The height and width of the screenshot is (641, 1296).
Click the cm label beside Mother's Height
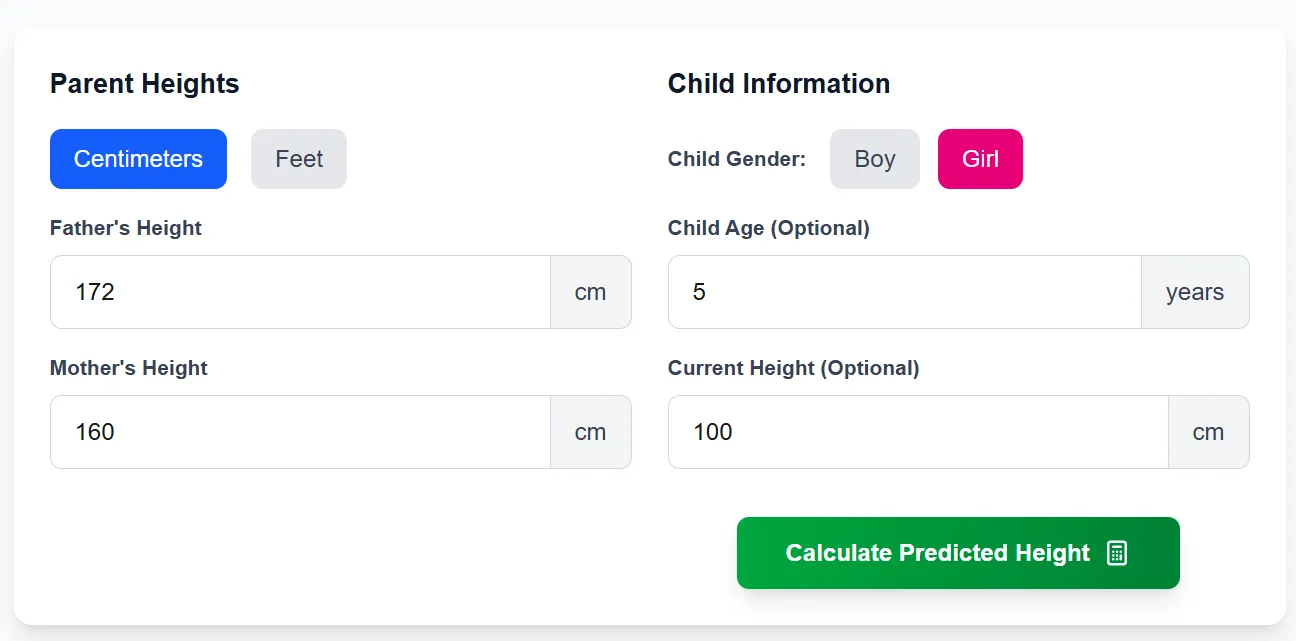(590, 432)
